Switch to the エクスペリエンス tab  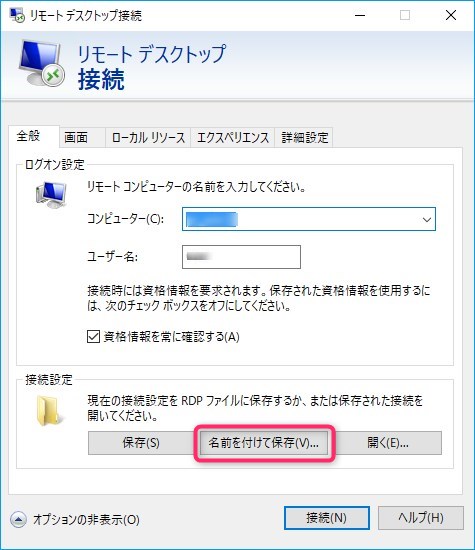pos(233,138)
